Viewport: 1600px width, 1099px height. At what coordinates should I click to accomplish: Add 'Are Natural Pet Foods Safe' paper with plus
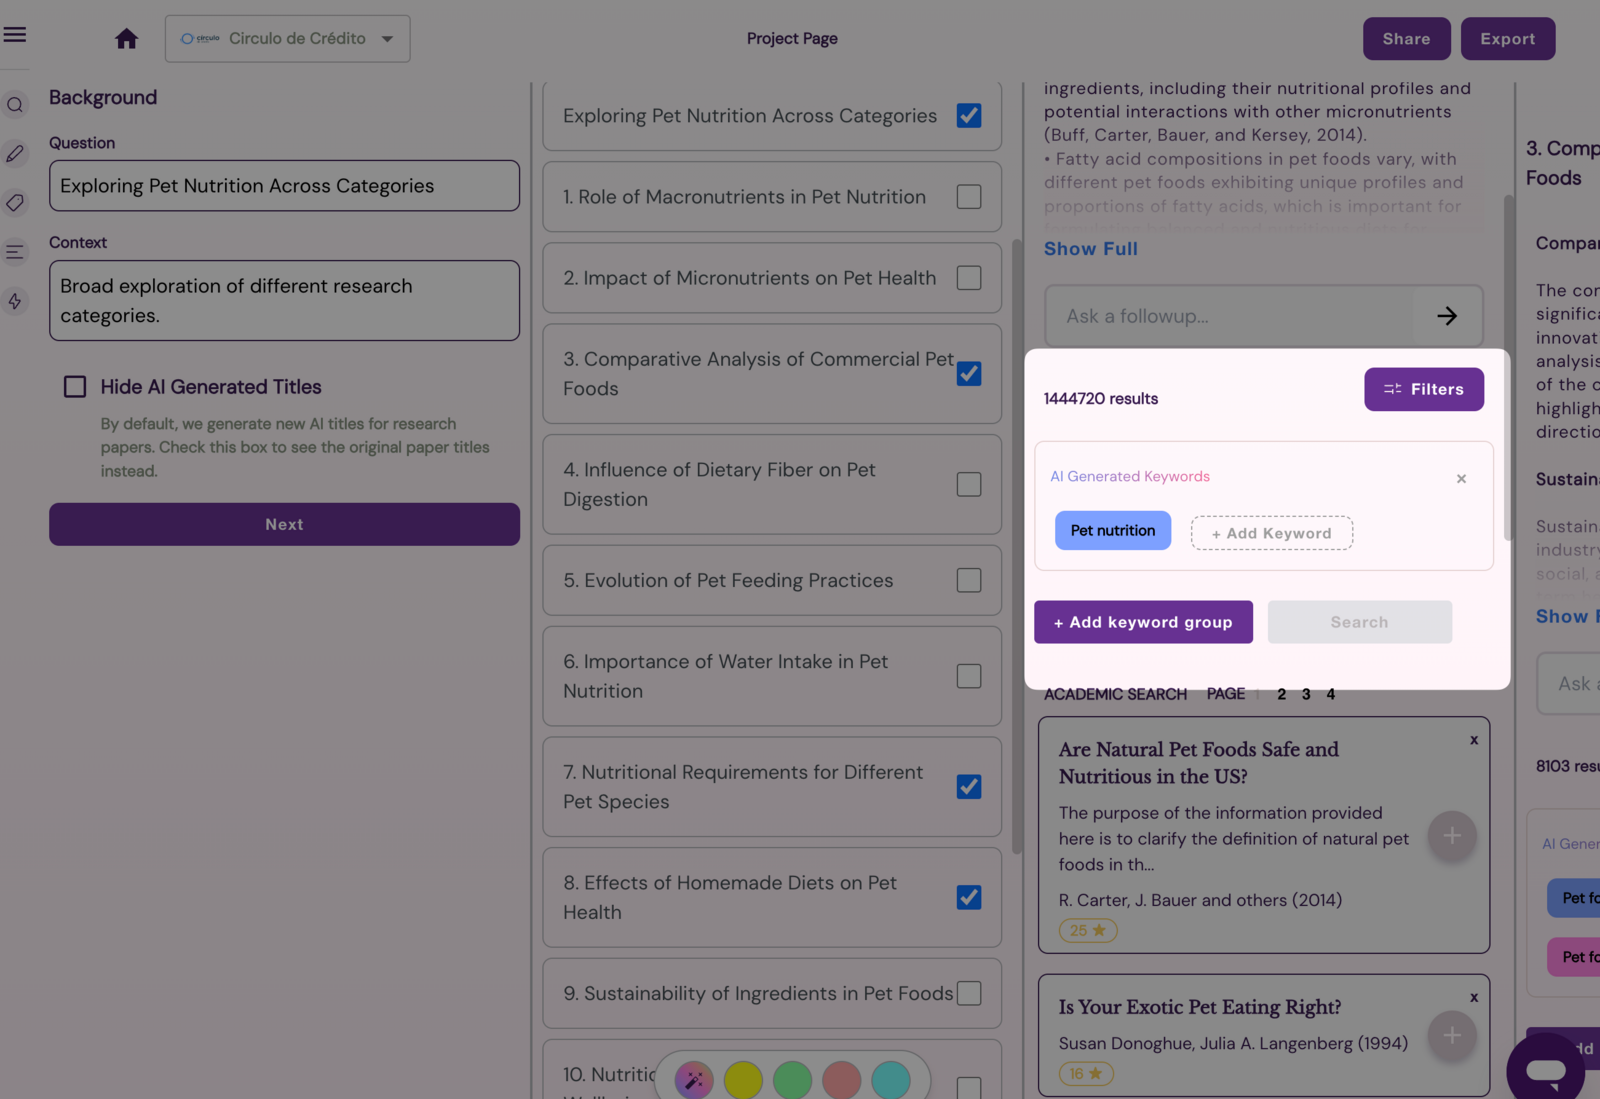(1452, 836)
